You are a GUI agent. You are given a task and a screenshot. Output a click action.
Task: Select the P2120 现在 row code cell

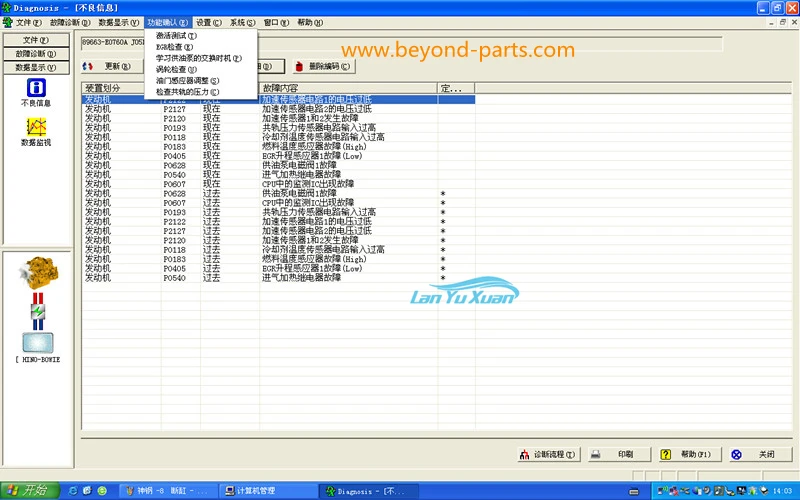(174, 118)
